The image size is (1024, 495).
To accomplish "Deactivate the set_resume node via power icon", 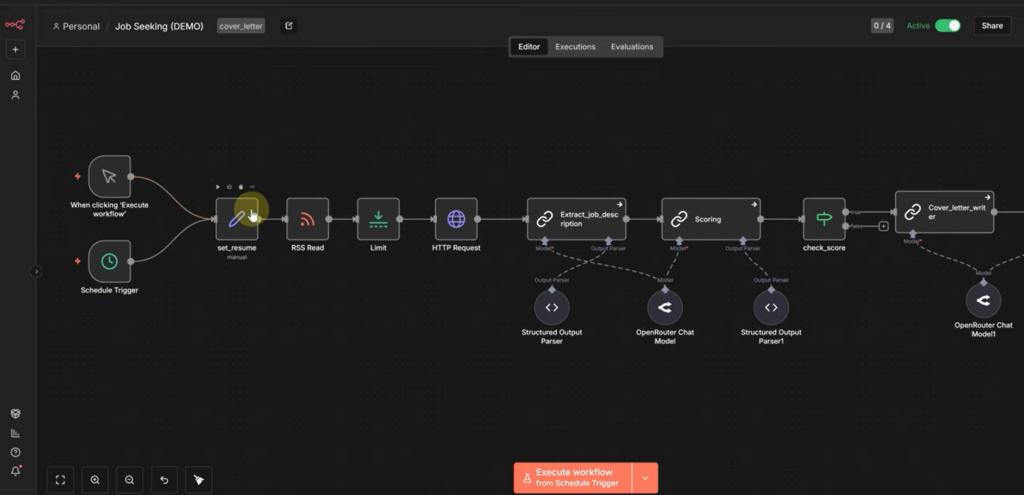I will coord(230,187).
